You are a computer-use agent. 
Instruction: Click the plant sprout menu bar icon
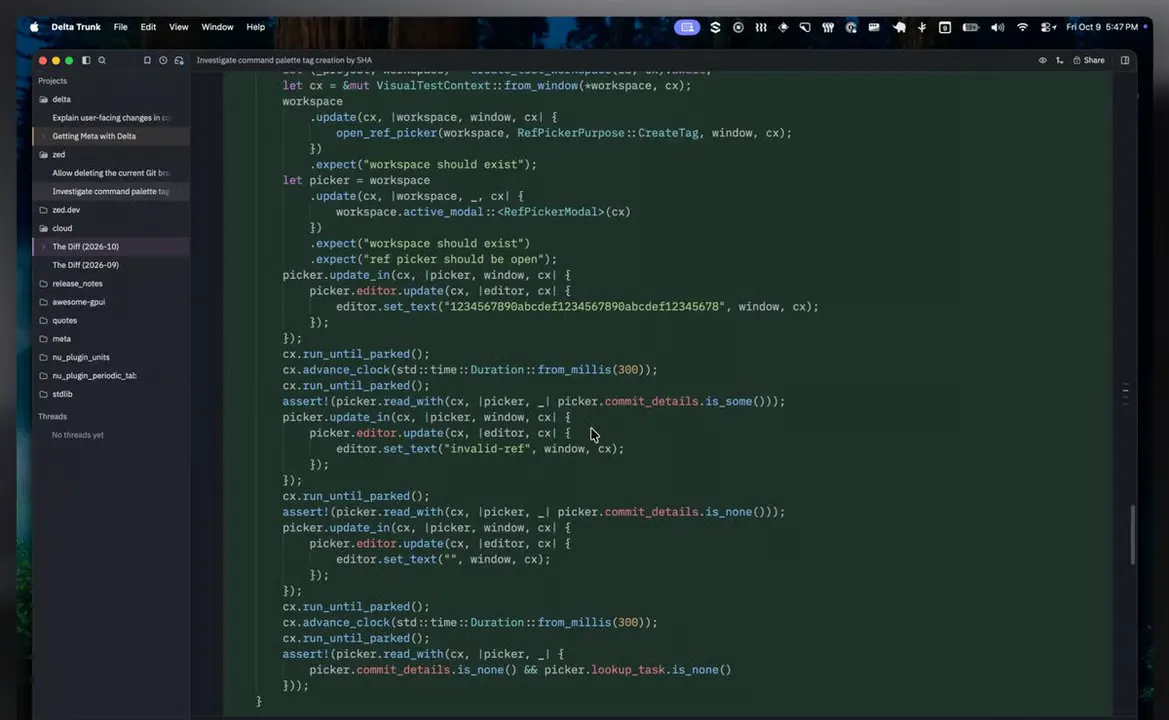pyautogui.click(x=922, y=27)
